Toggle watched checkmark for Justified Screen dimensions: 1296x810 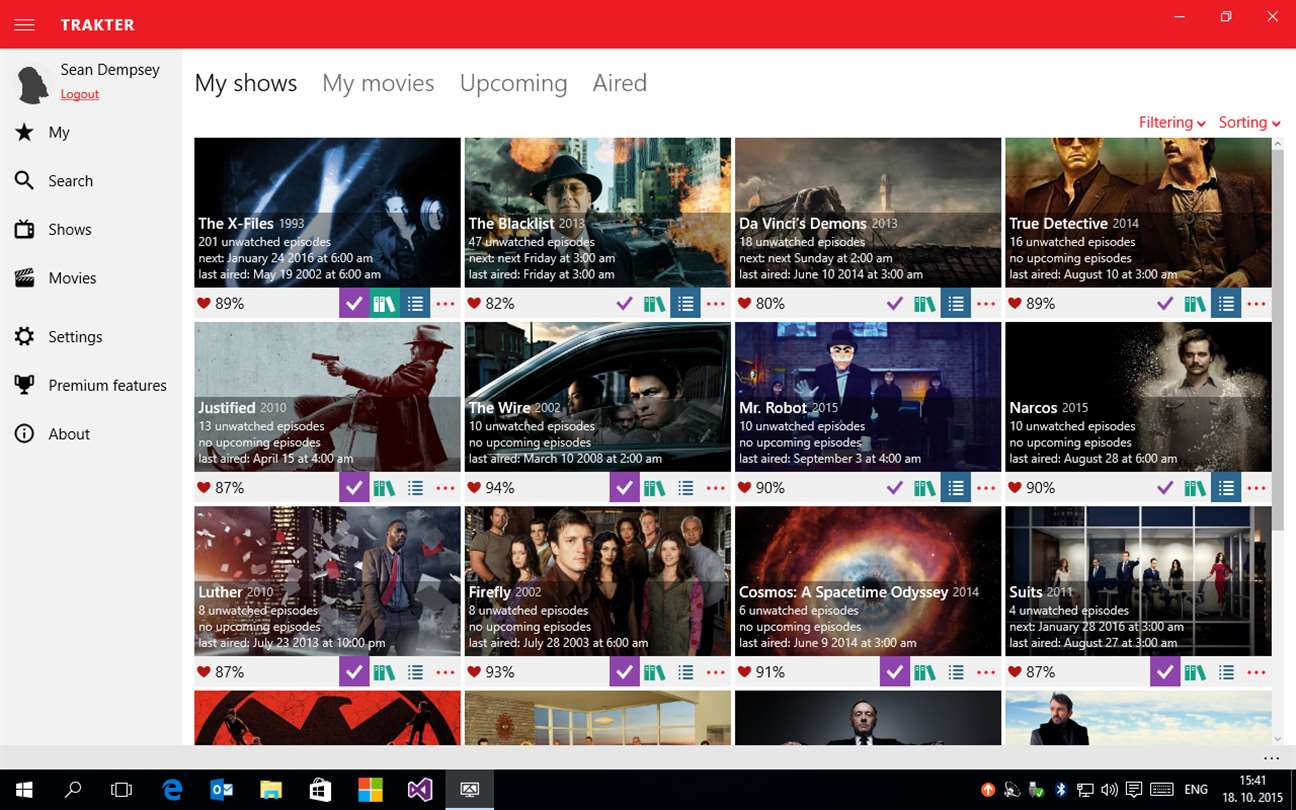click(x=354, y=488)
